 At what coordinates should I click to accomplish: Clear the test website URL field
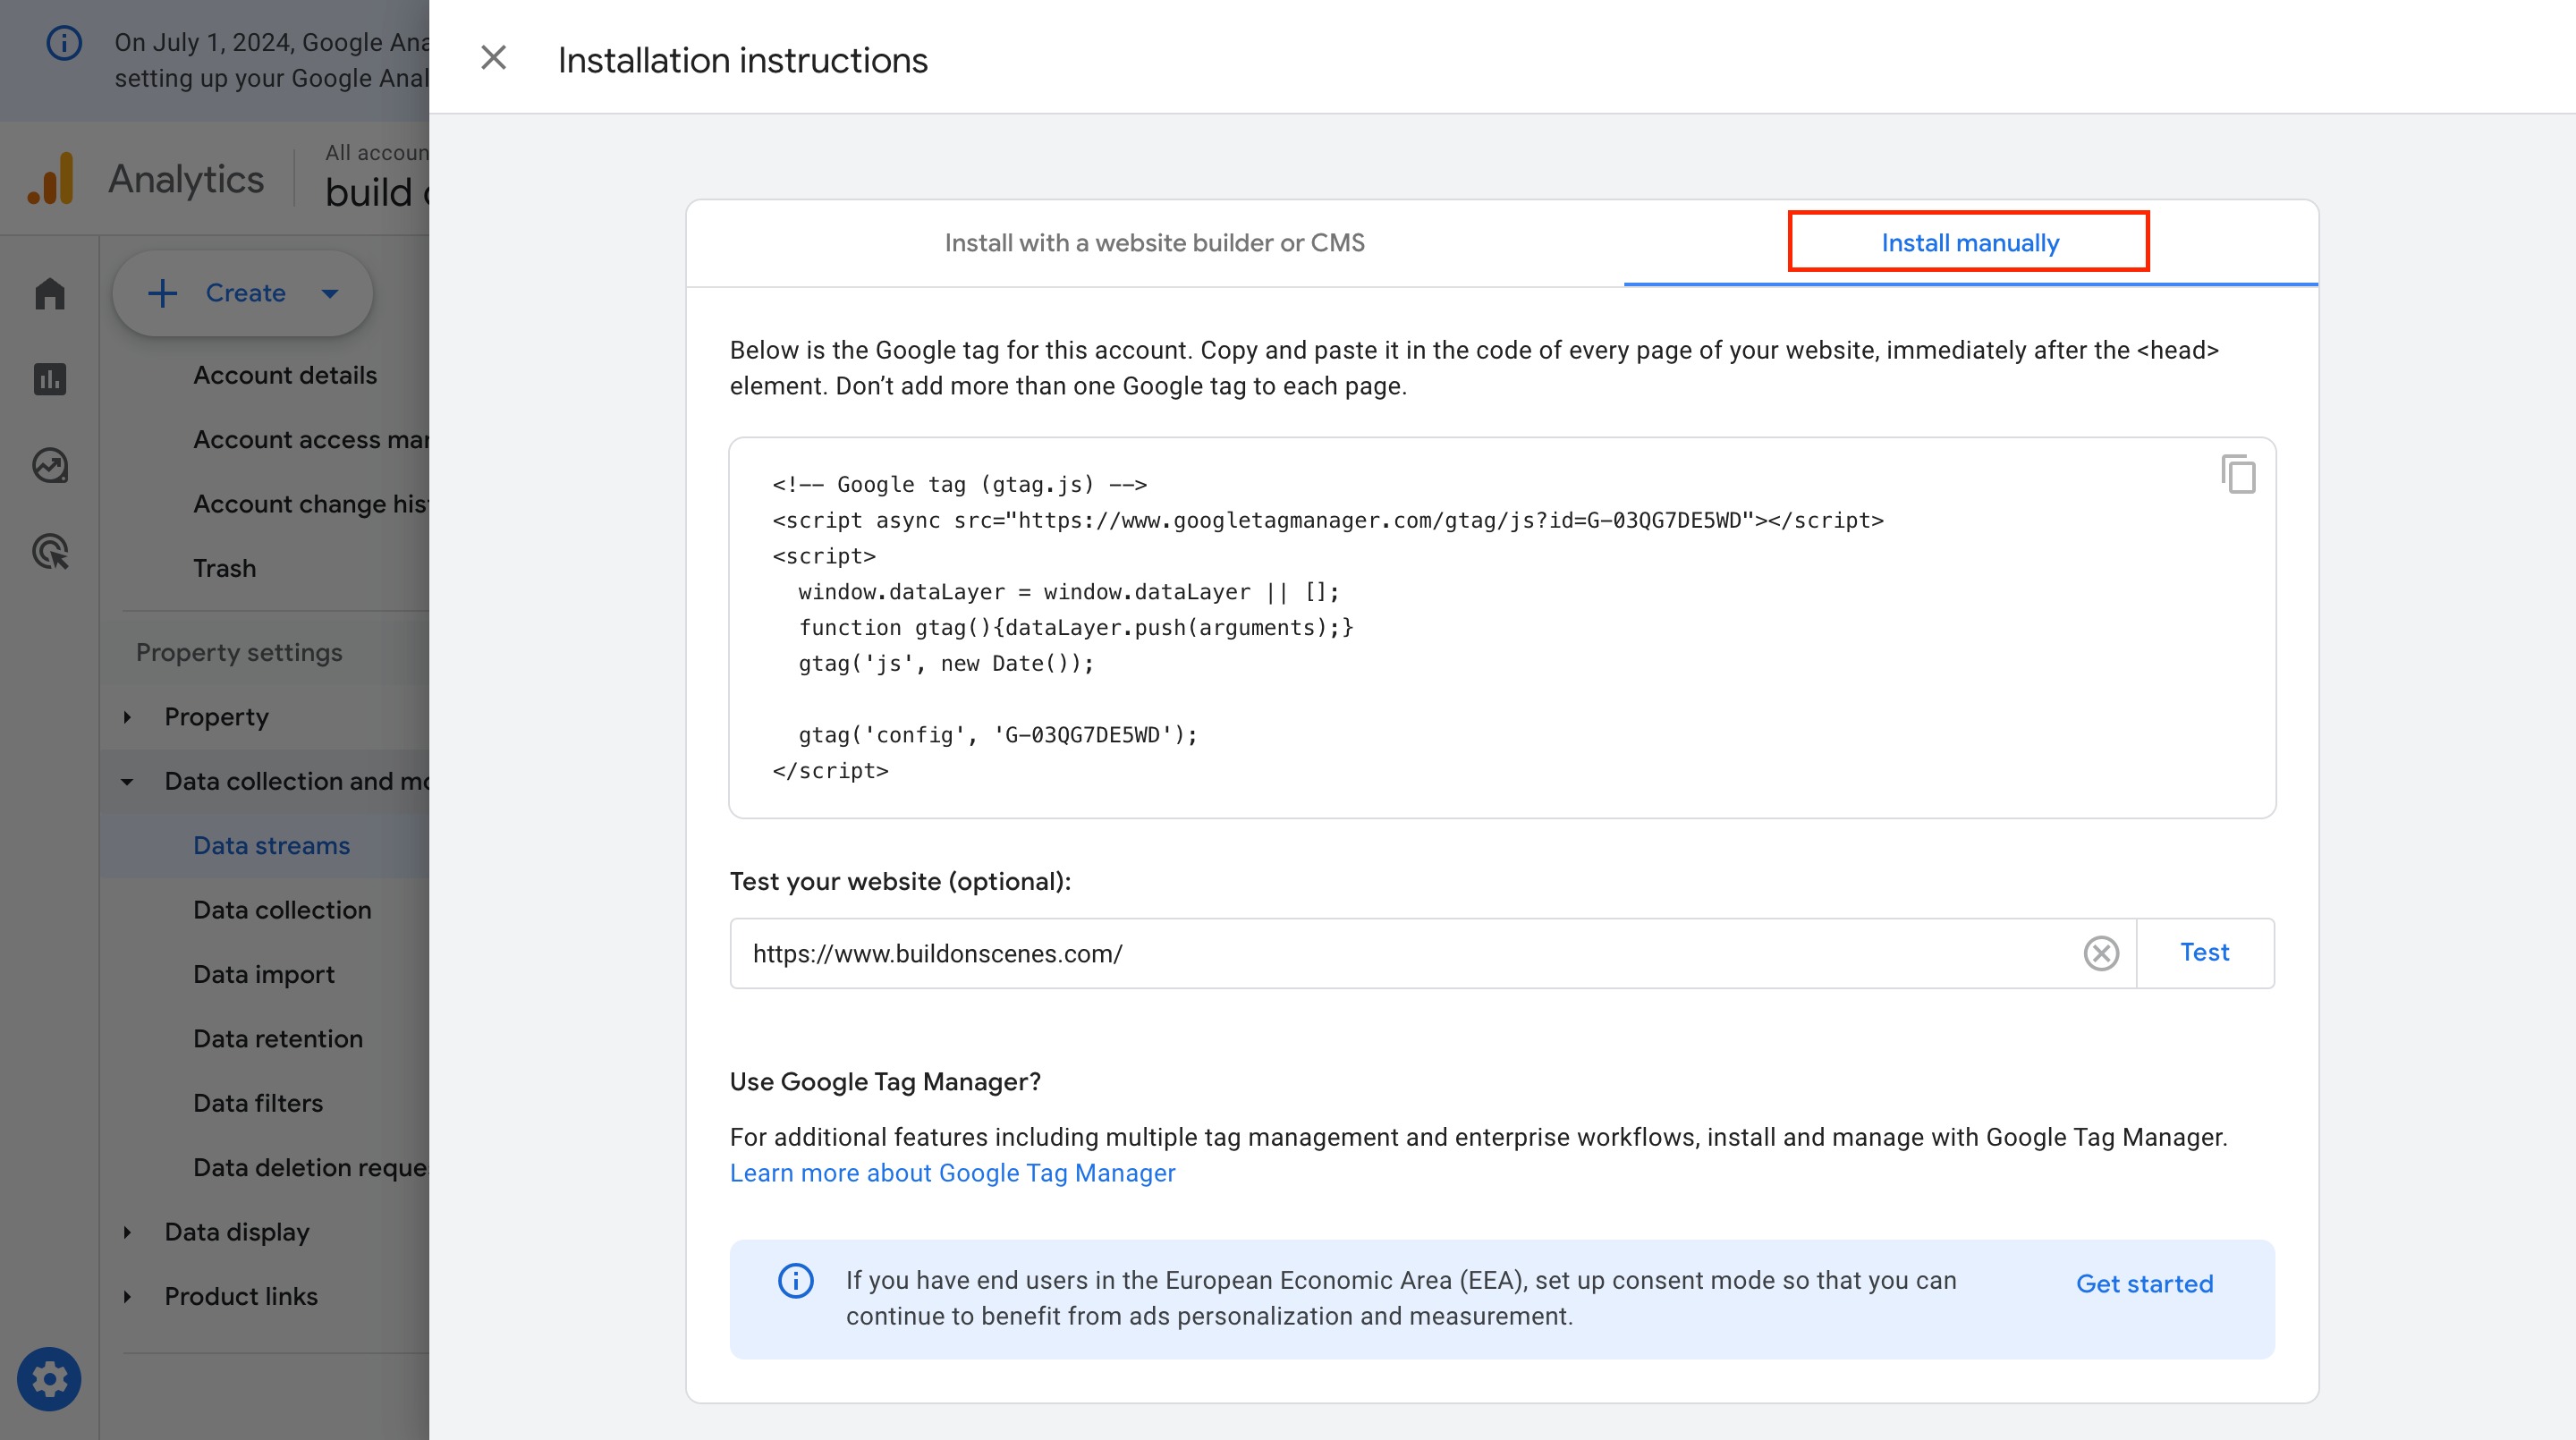(2100, 953)
